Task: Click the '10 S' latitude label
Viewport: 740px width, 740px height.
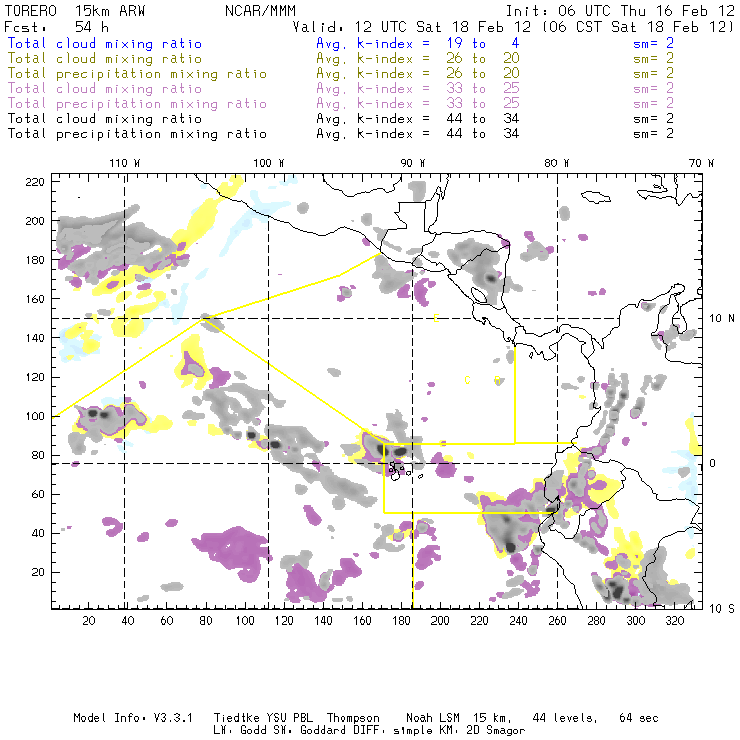Action: [x=722, y=609]
